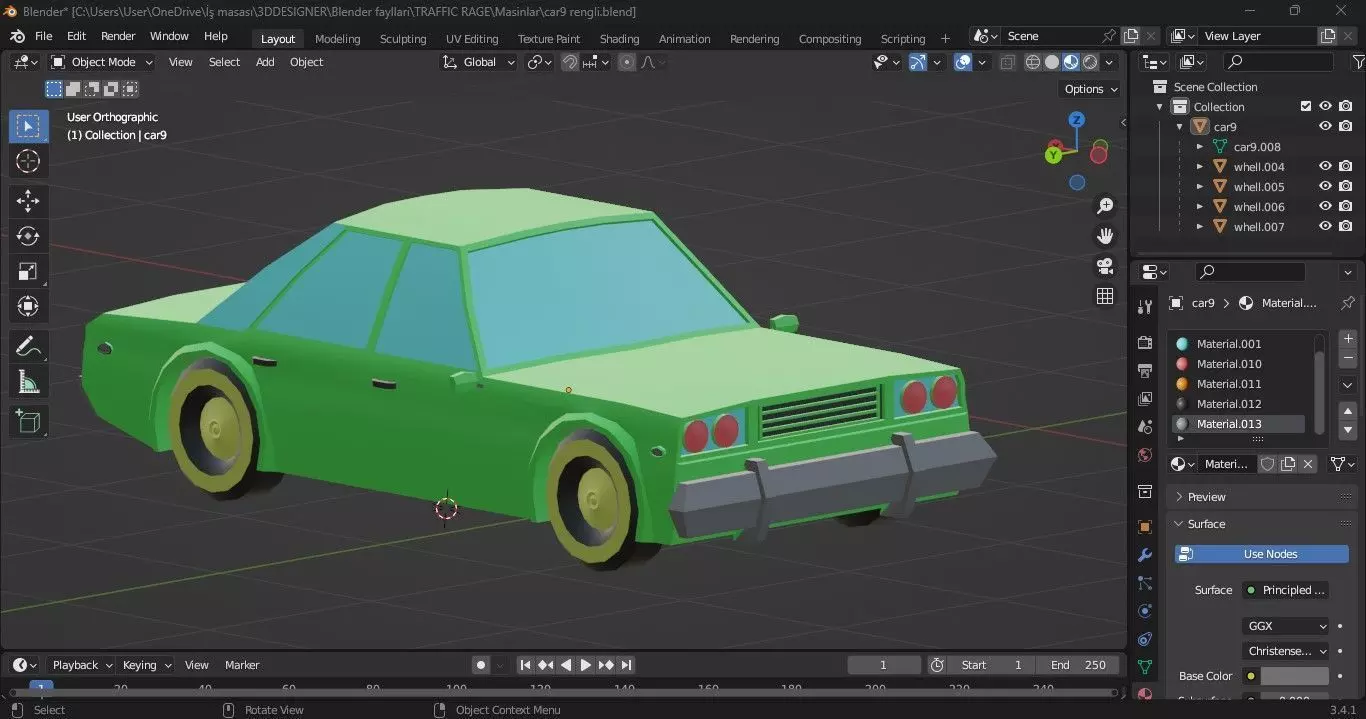This screenshot has height=719, width=1366.
Task: Open the Output properties tab
Action: click(1145, 371)
